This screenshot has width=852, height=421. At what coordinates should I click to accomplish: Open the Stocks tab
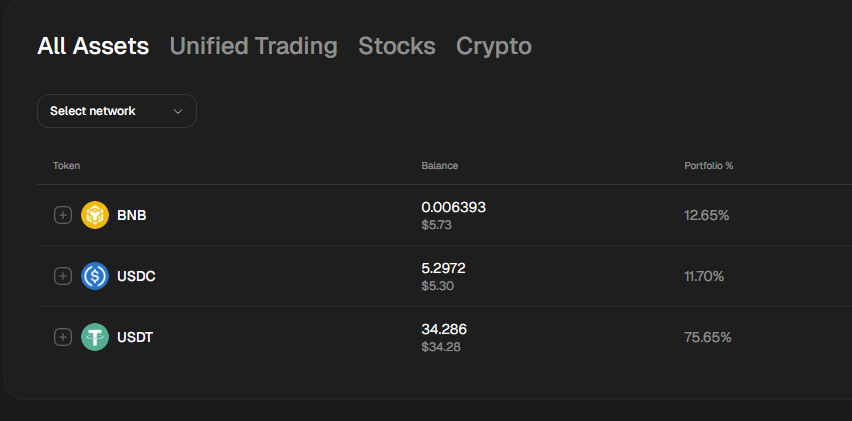(x=397, y=46)
